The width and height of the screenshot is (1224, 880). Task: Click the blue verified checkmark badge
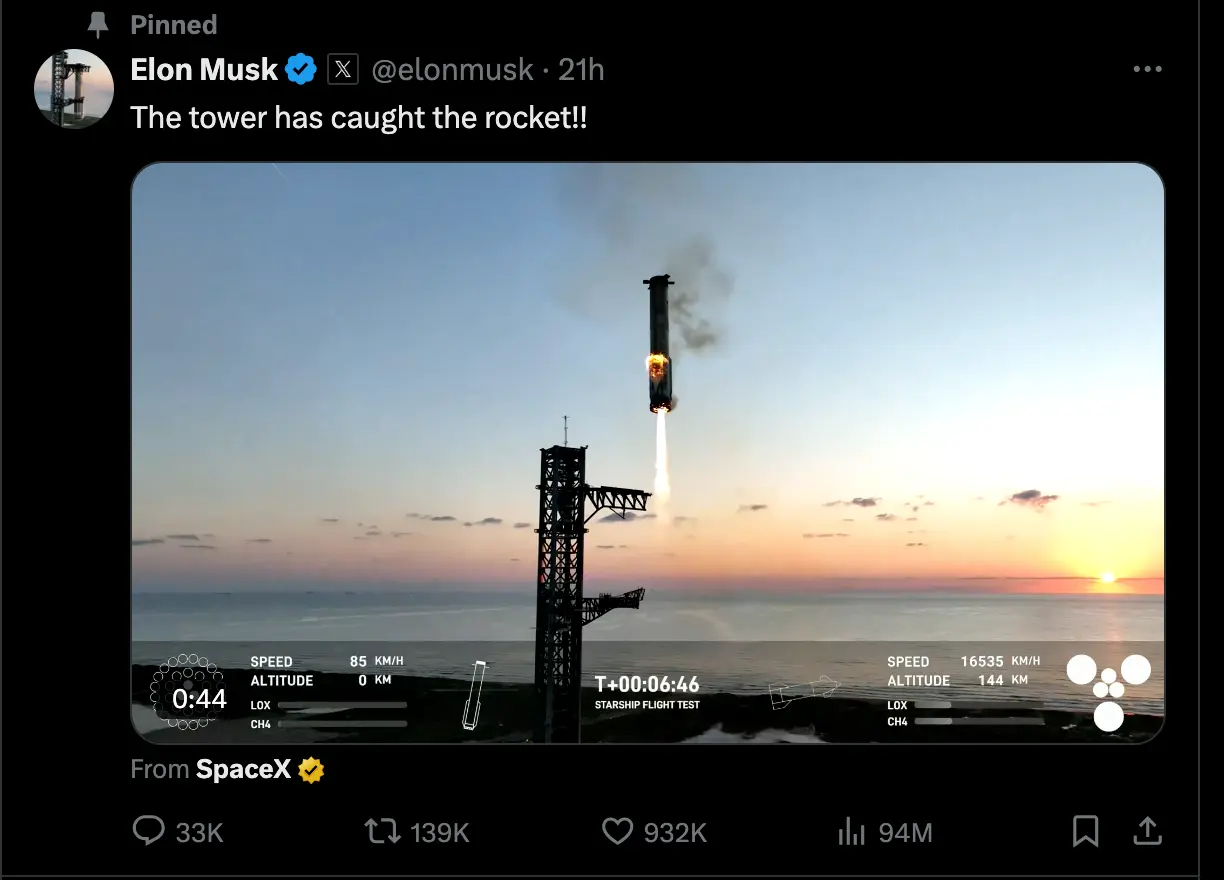tap(301, 70)
